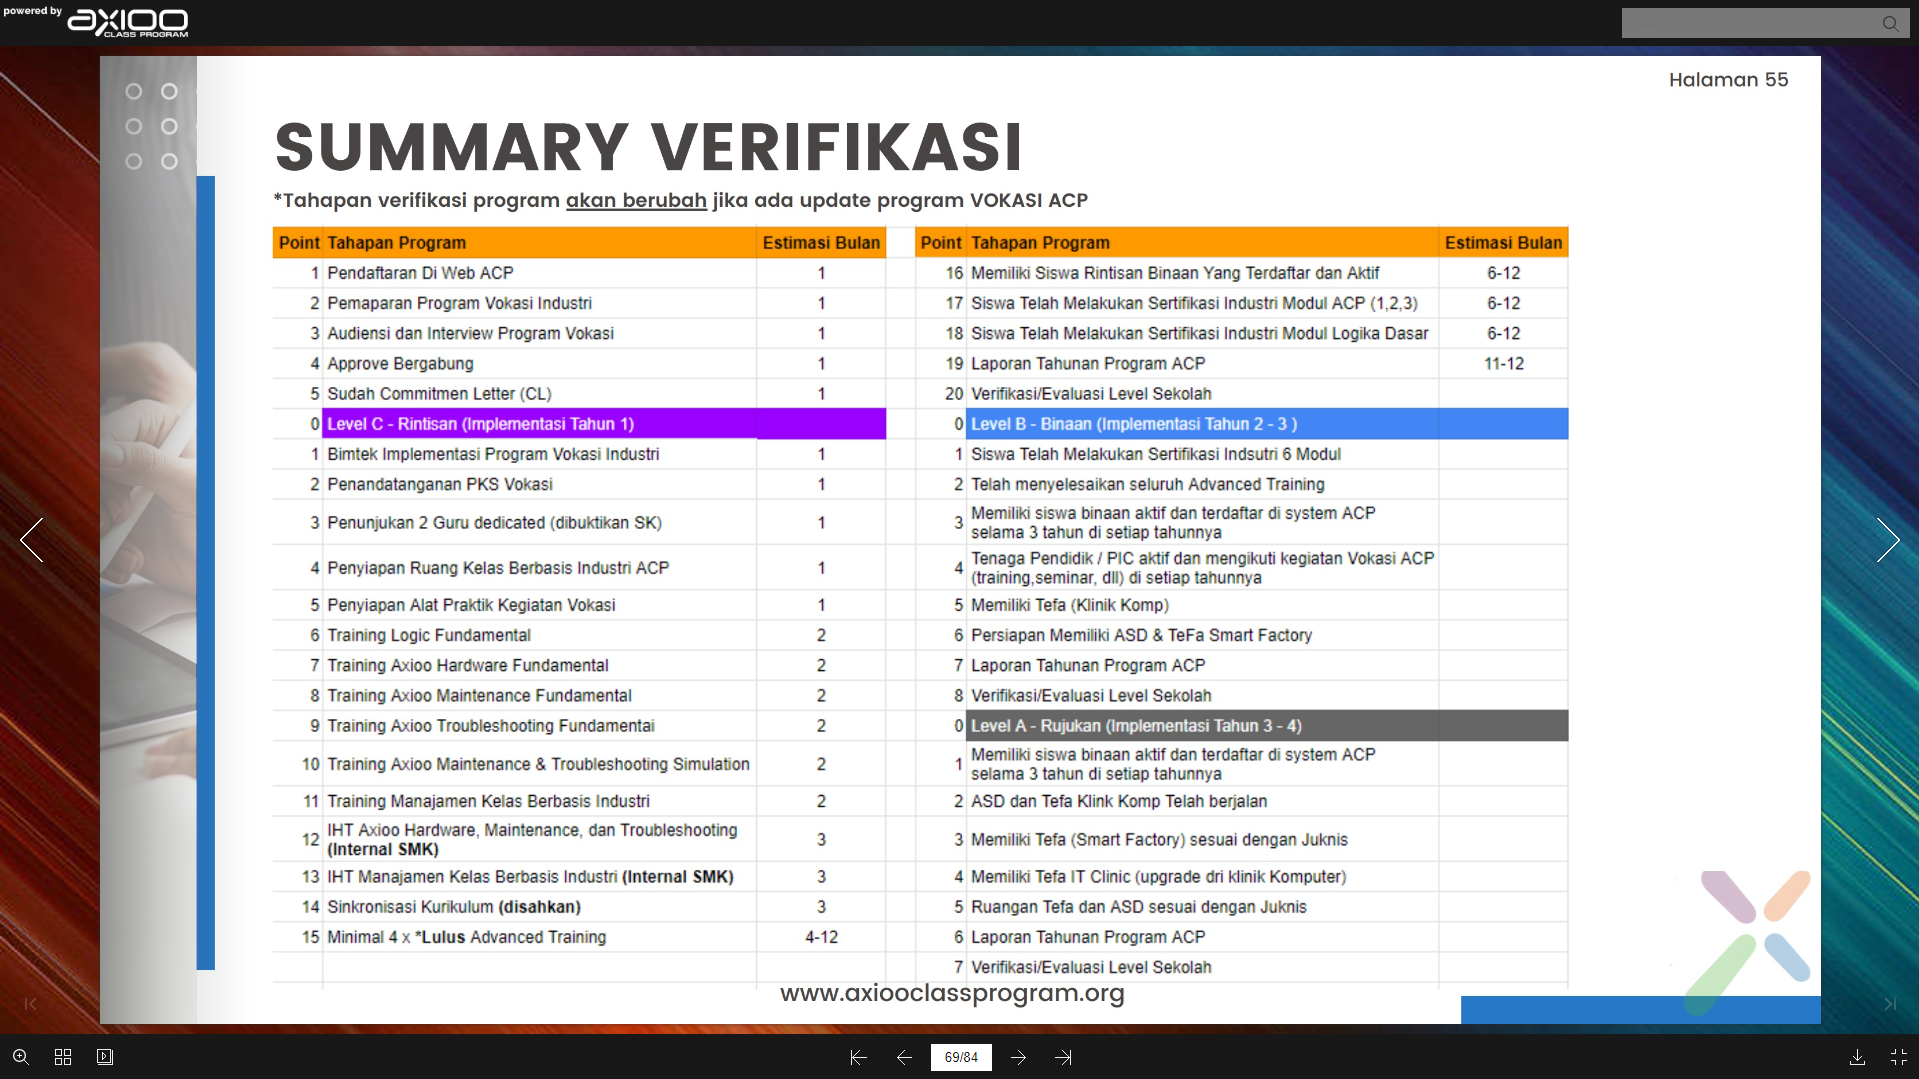Click the download icon
Screen dimensions: 1919x1079
(1857, 1057)
